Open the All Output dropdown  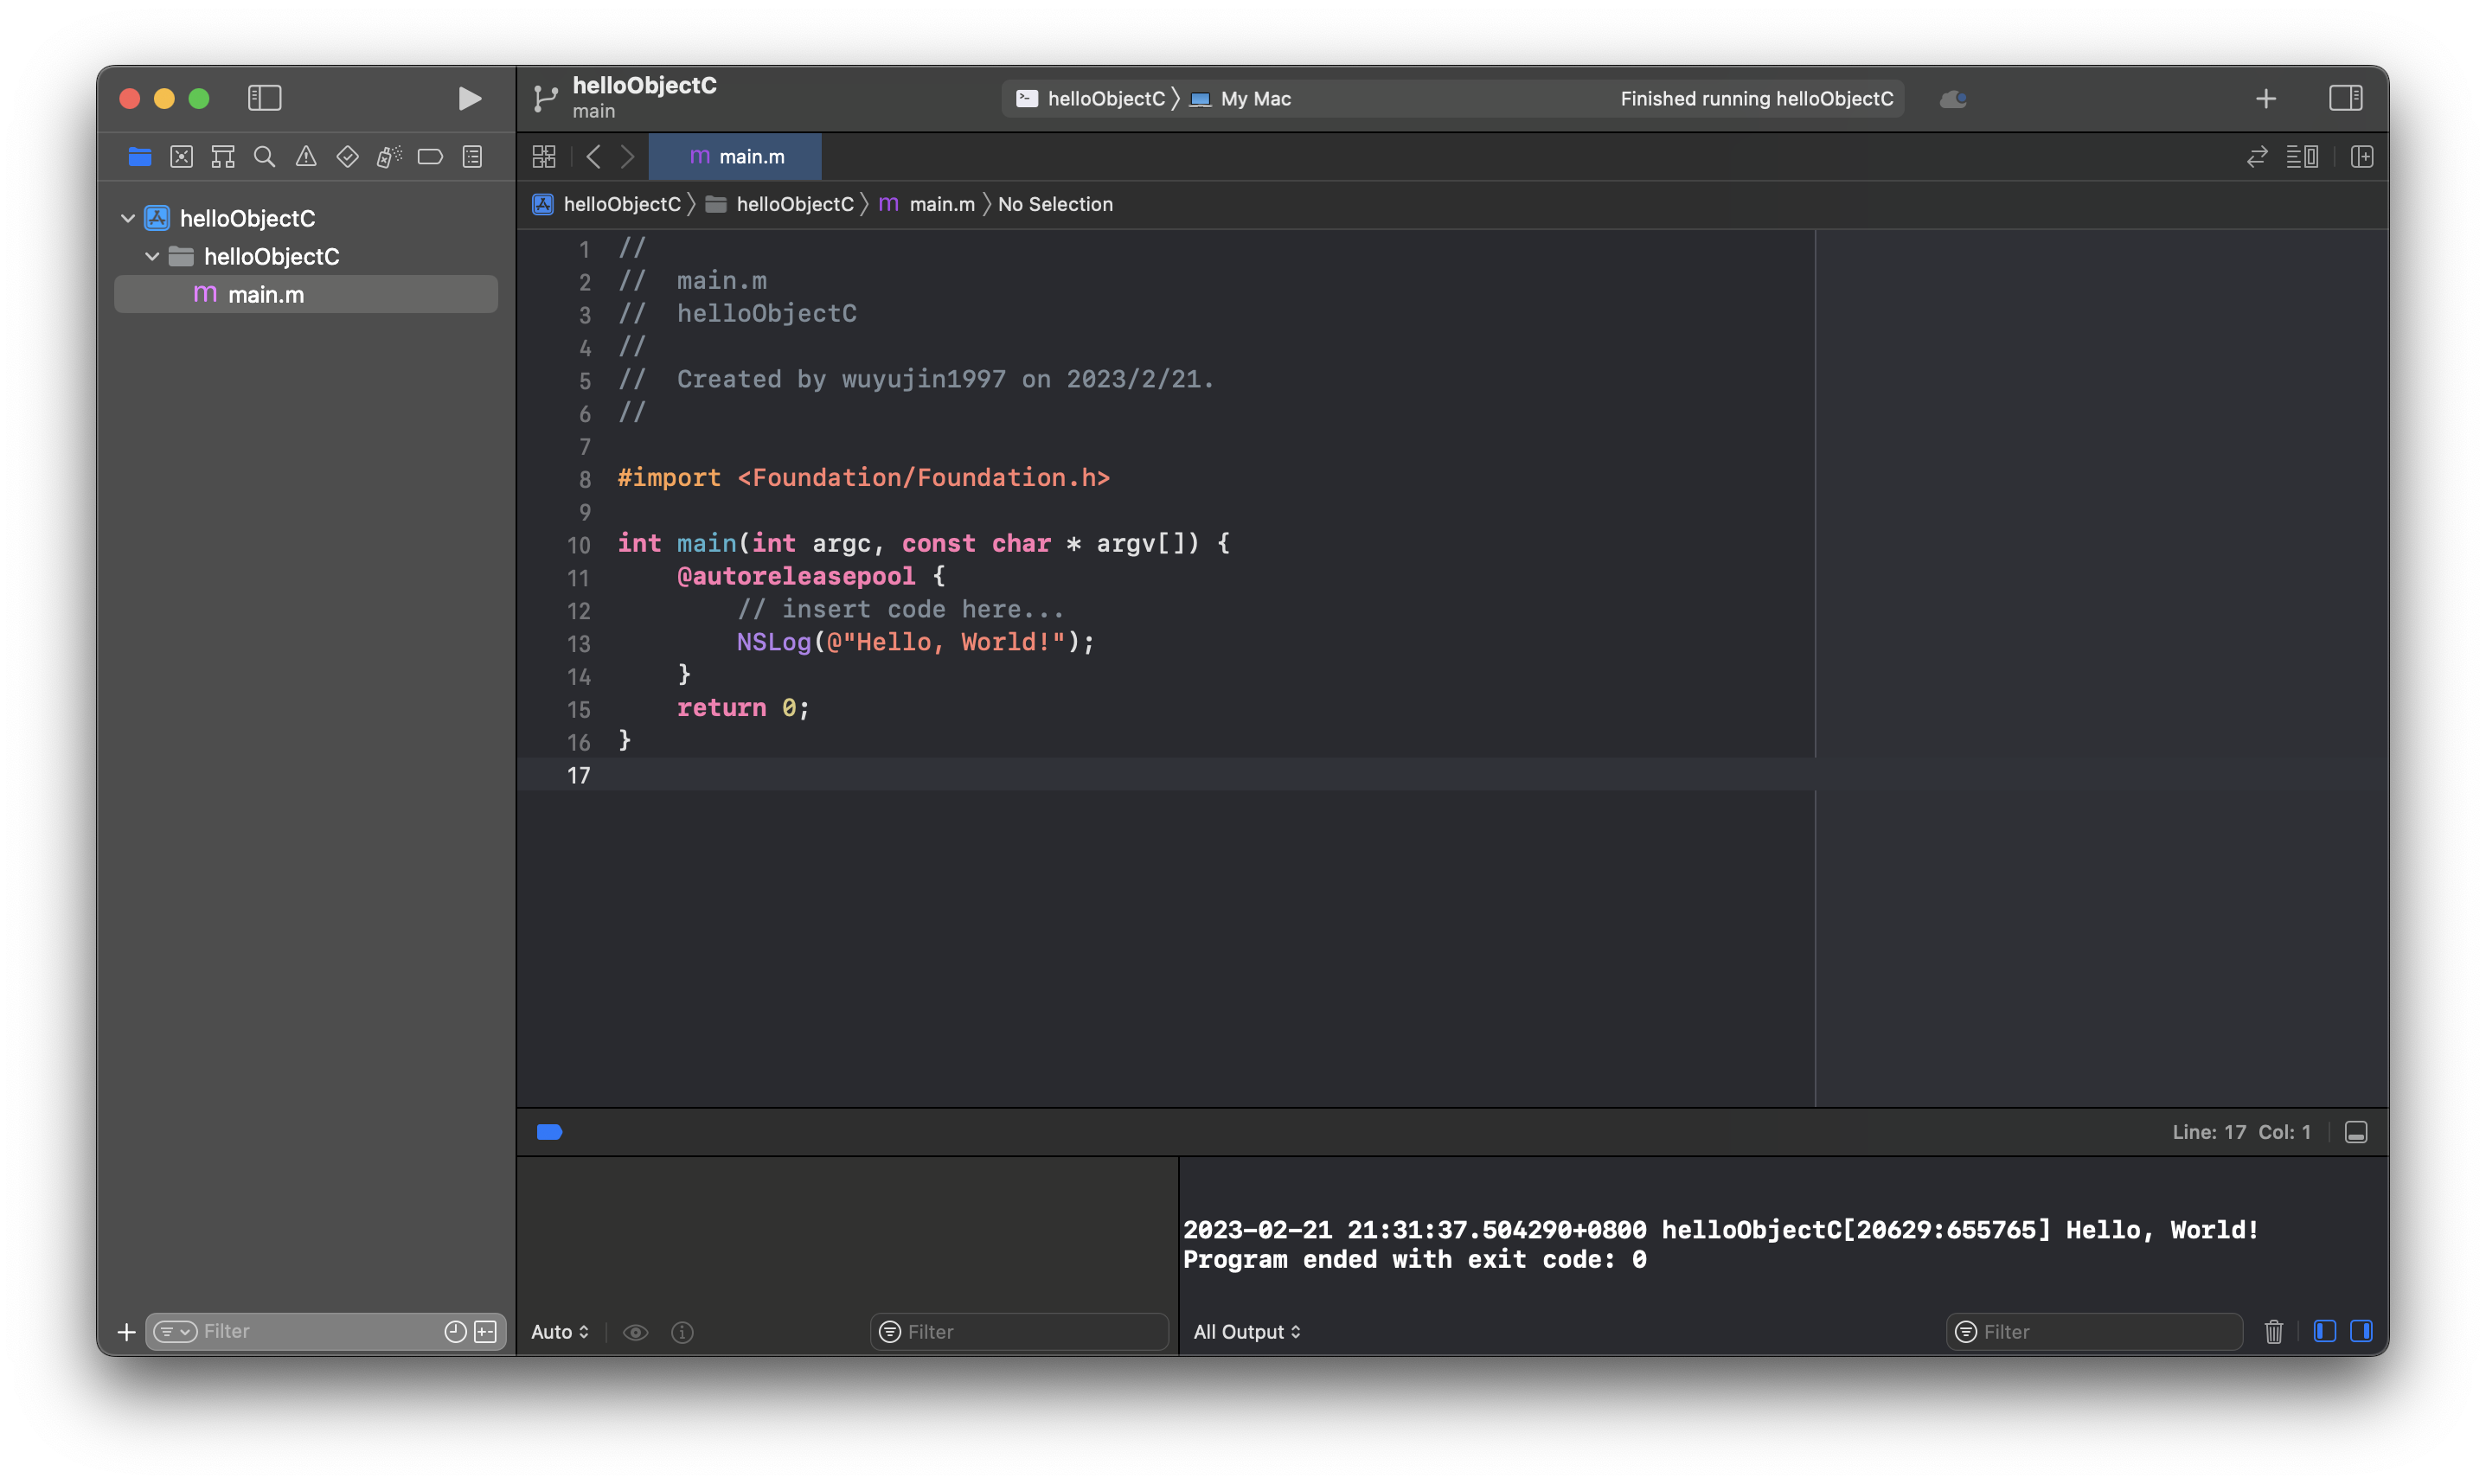point(1246,1331)
